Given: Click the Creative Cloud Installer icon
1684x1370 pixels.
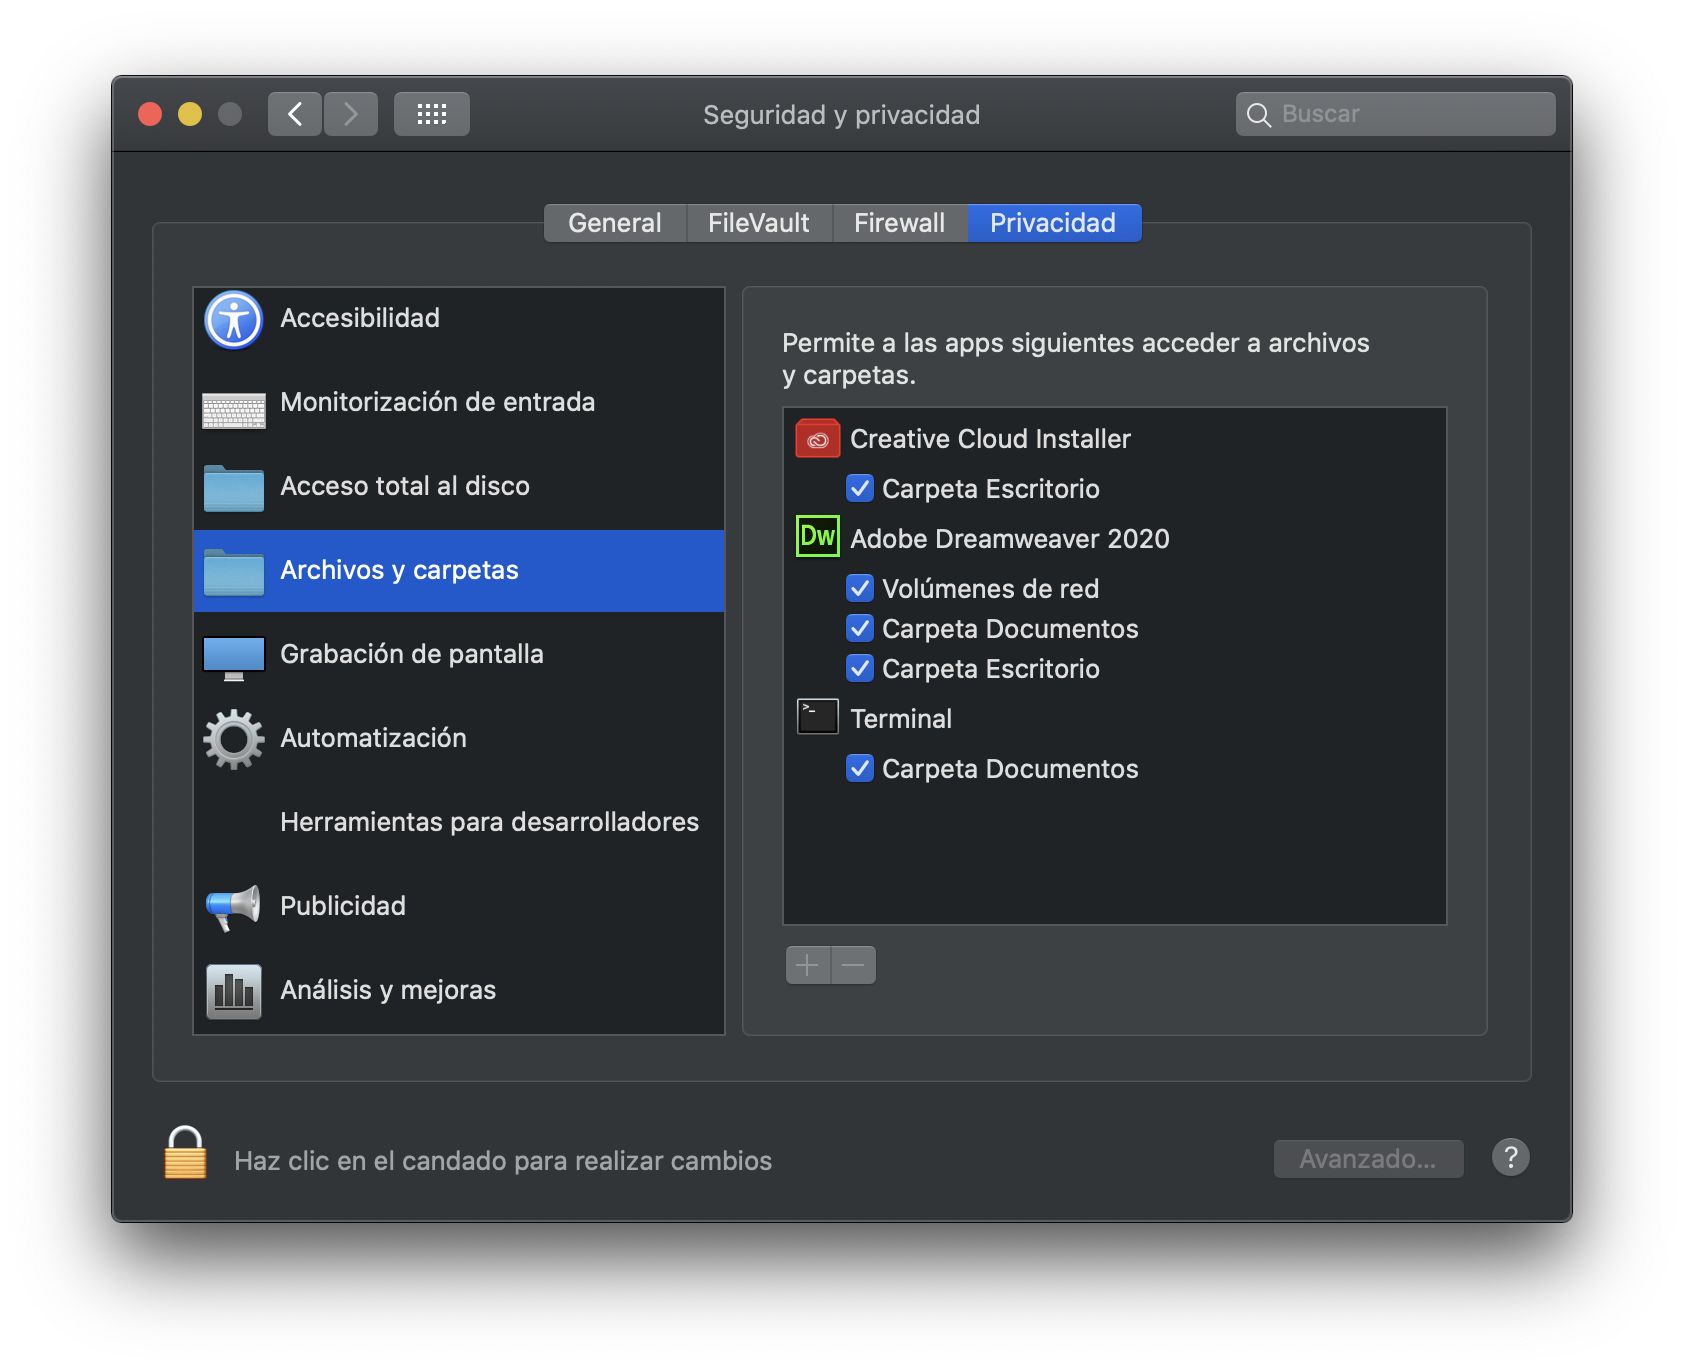Looking at the screenshot, I should tap(817, 438).
